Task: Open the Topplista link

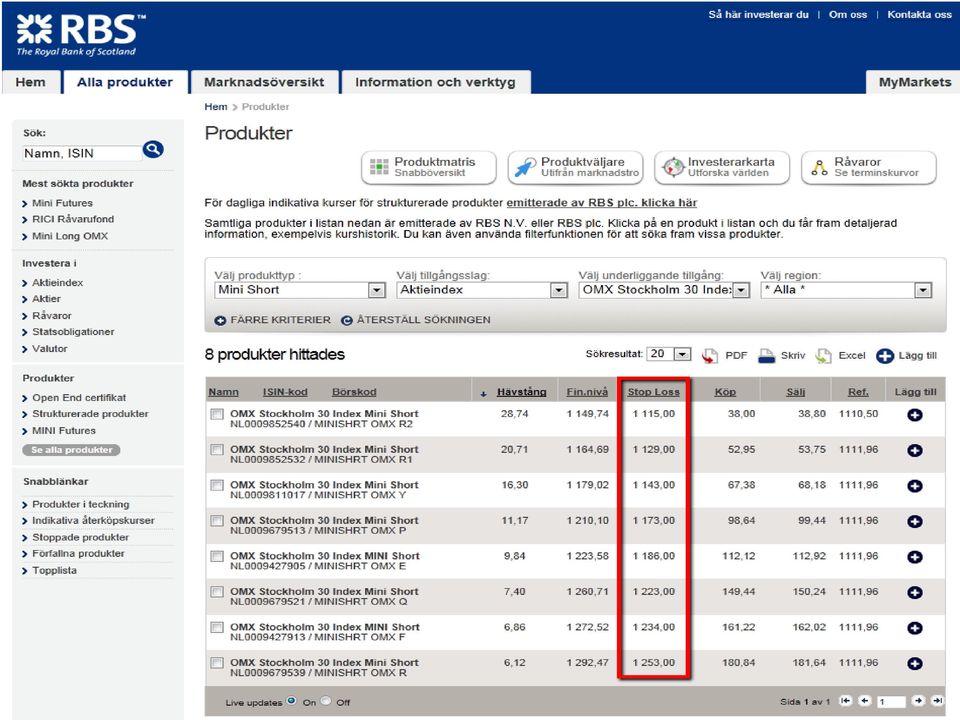Action: point(54,571)
